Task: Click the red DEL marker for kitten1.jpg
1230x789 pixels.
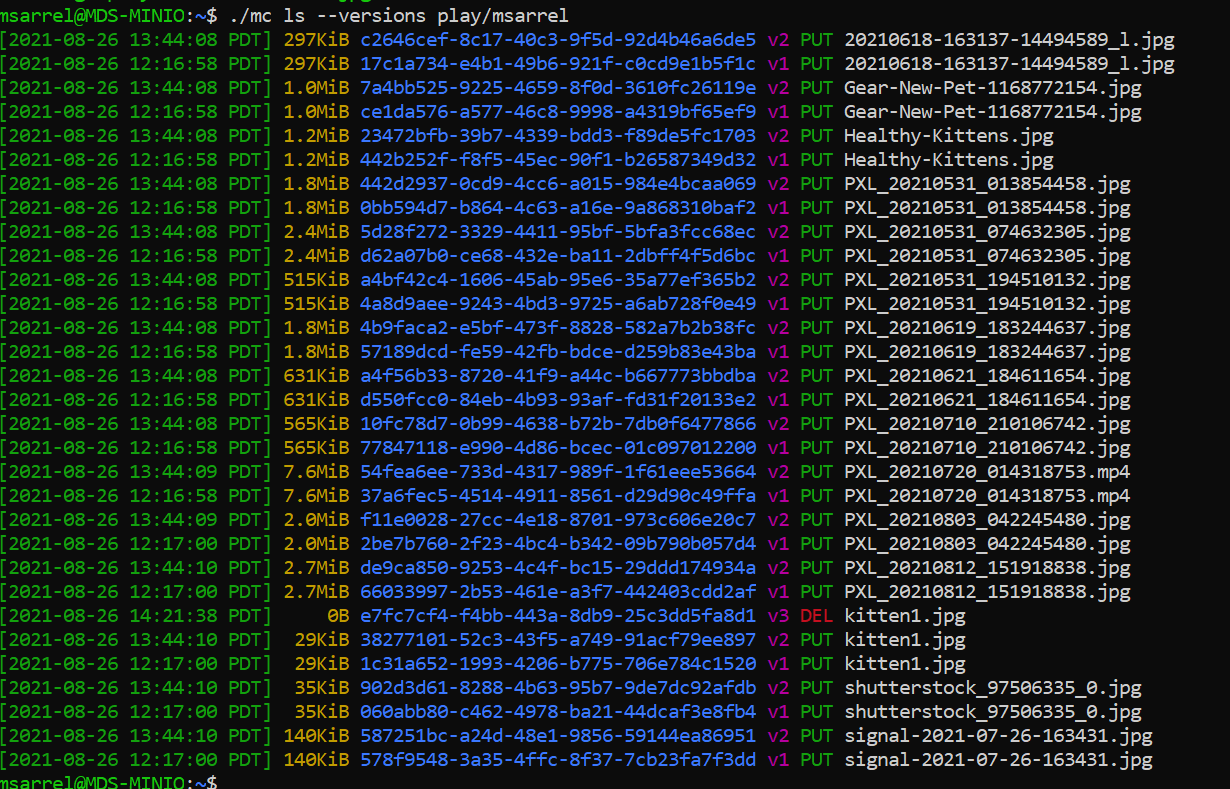Action: tap(817, 616)
